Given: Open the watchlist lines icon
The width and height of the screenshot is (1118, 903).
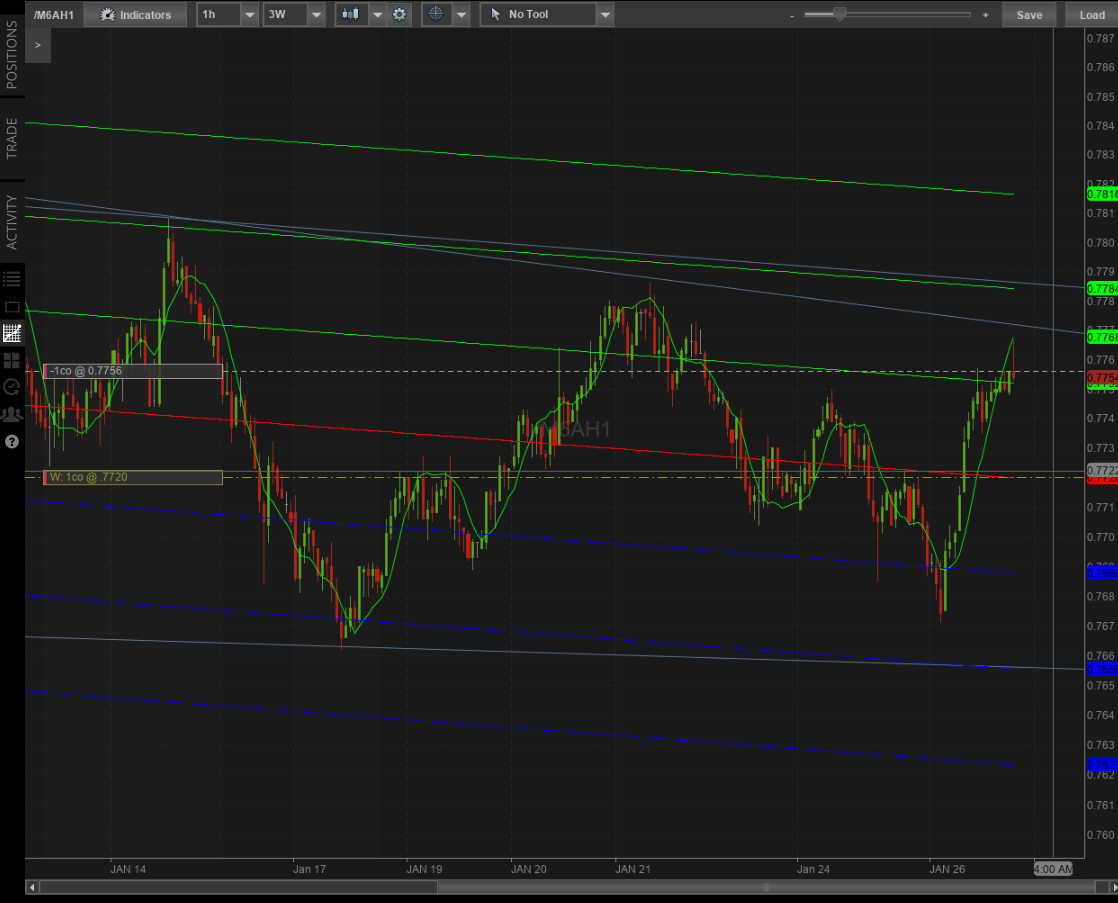Looking at the screenshot, I should 12,279.
